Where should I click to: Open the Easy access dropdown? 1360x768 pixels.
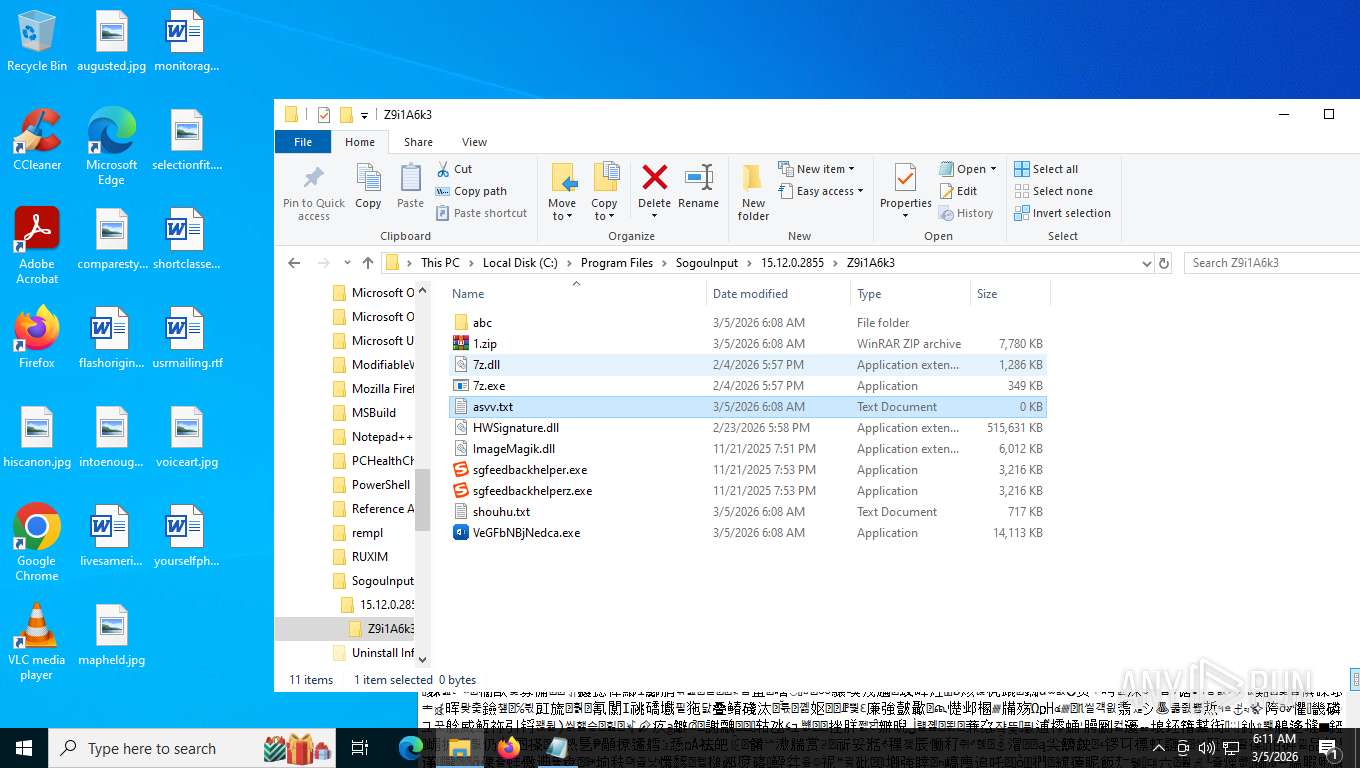tap(820, 191)
